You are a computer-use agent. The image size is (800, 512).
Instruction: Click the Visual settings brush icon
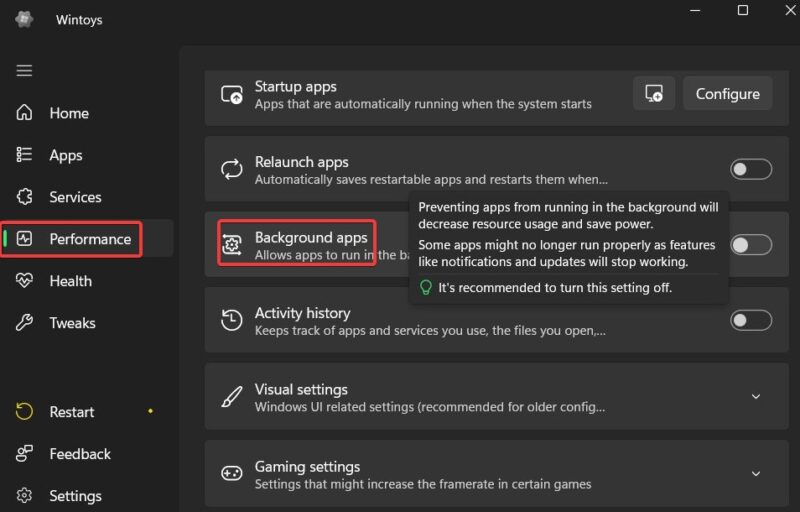tap(232, 397)
